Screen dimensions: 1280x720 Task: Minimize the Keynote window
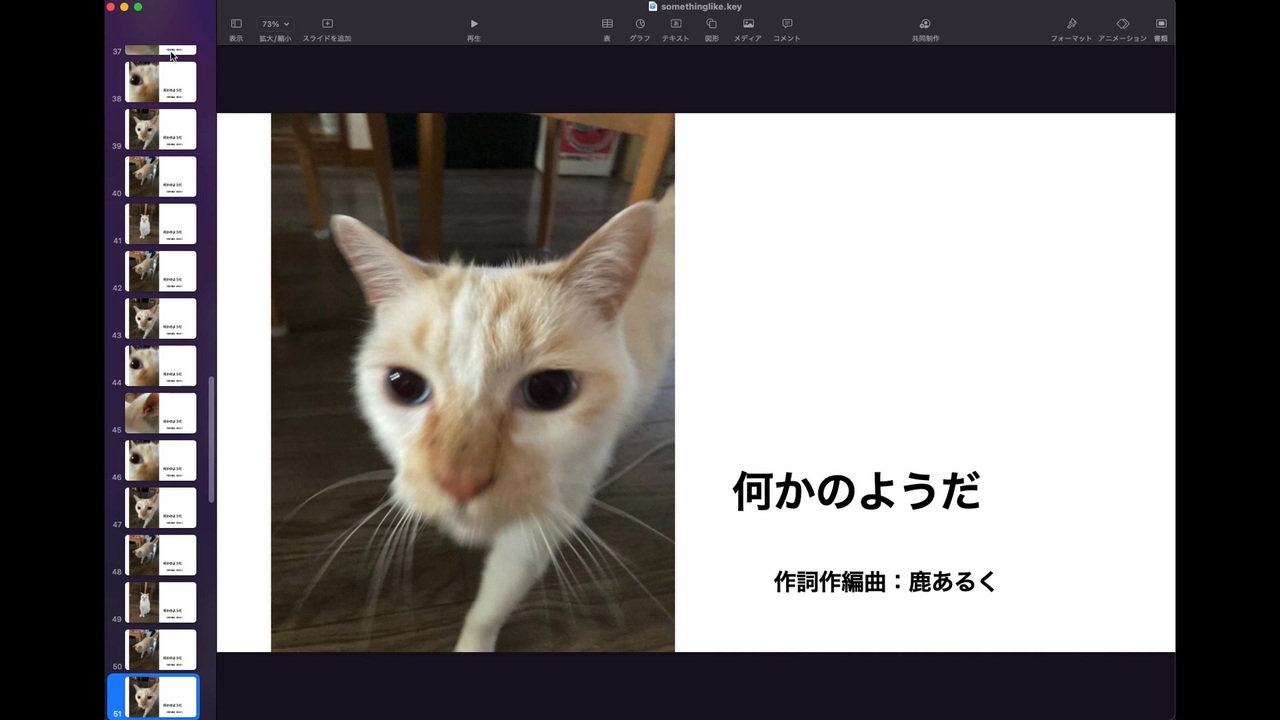[x=125, y=7]
